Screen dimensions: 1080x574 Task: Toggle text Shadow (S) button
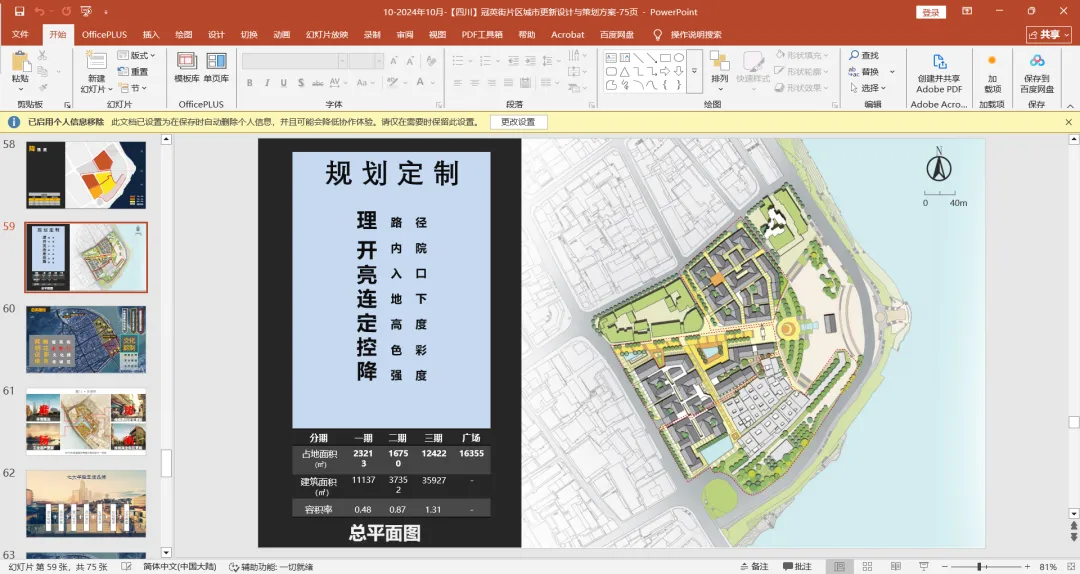click(x=301, y=83)
